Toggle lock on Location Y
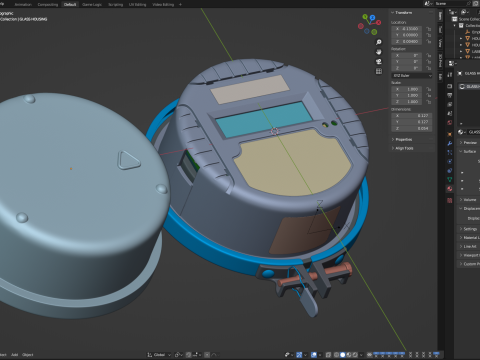480x360 pixels. pos(429,35)
